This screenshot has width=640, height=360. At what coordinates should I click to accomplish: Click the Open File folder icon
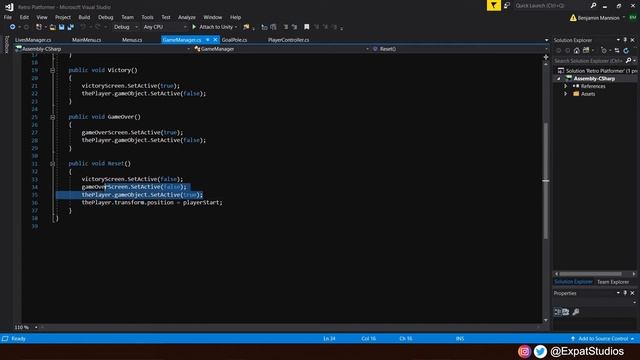(x=53, y=27)
